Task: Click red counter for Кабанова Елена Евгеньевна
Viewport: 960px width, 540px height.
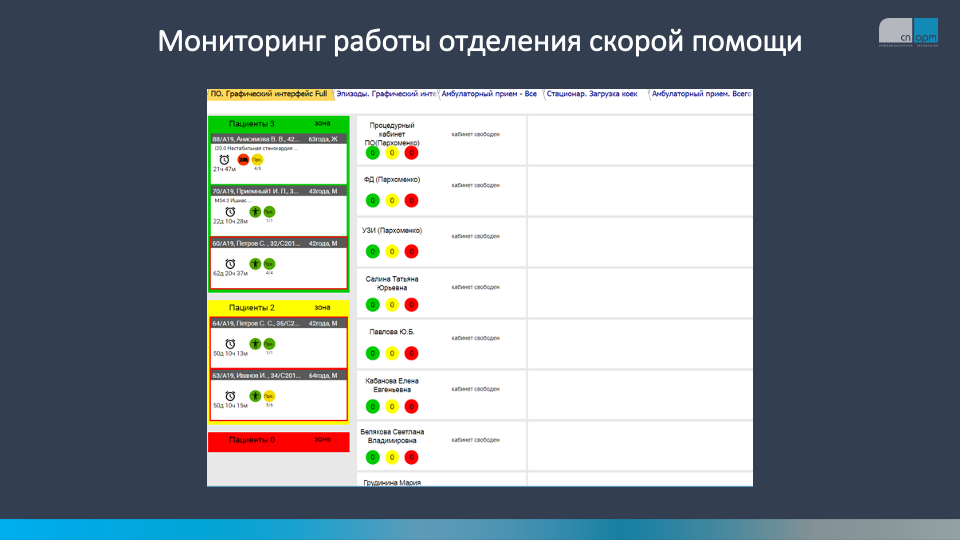Action: point(411,407)
